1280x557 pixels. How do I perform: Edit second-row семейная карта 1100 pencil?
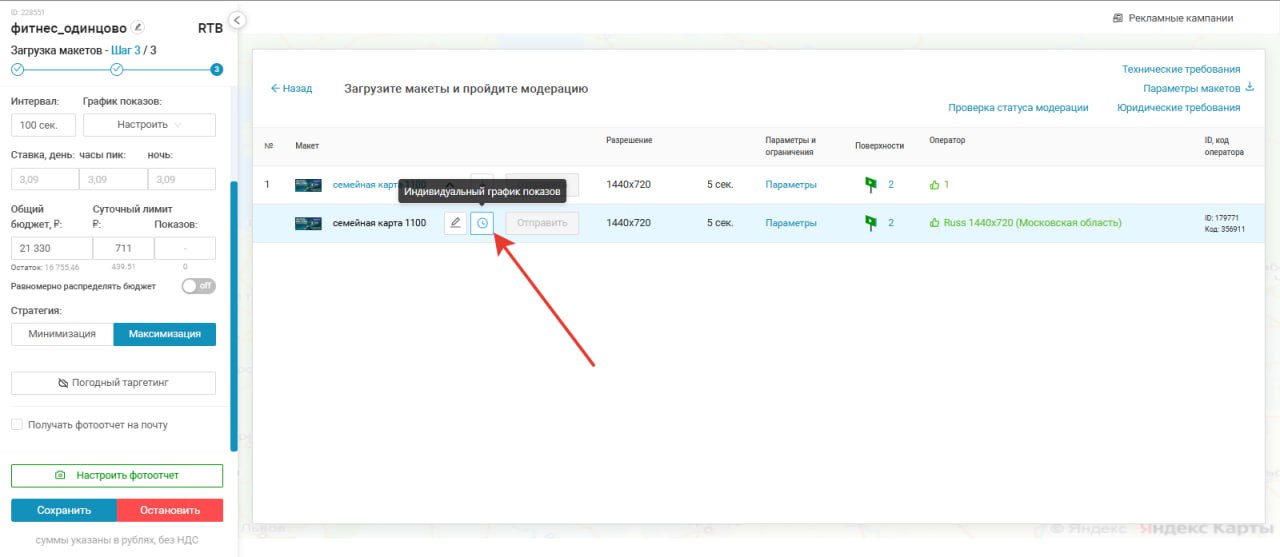coord(455,223)
